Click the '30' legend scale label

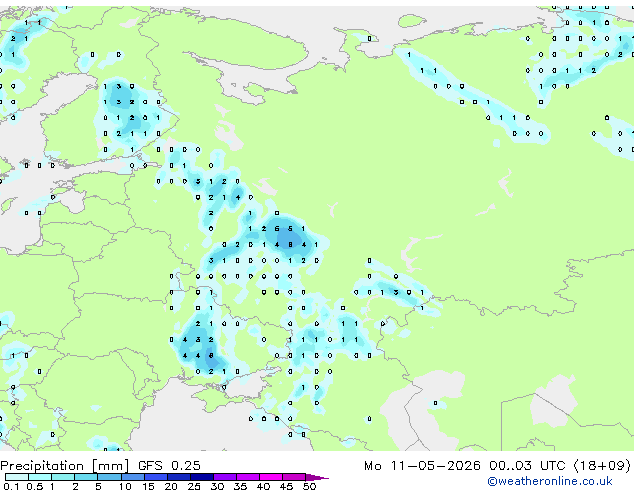click(x=217, y=486)
